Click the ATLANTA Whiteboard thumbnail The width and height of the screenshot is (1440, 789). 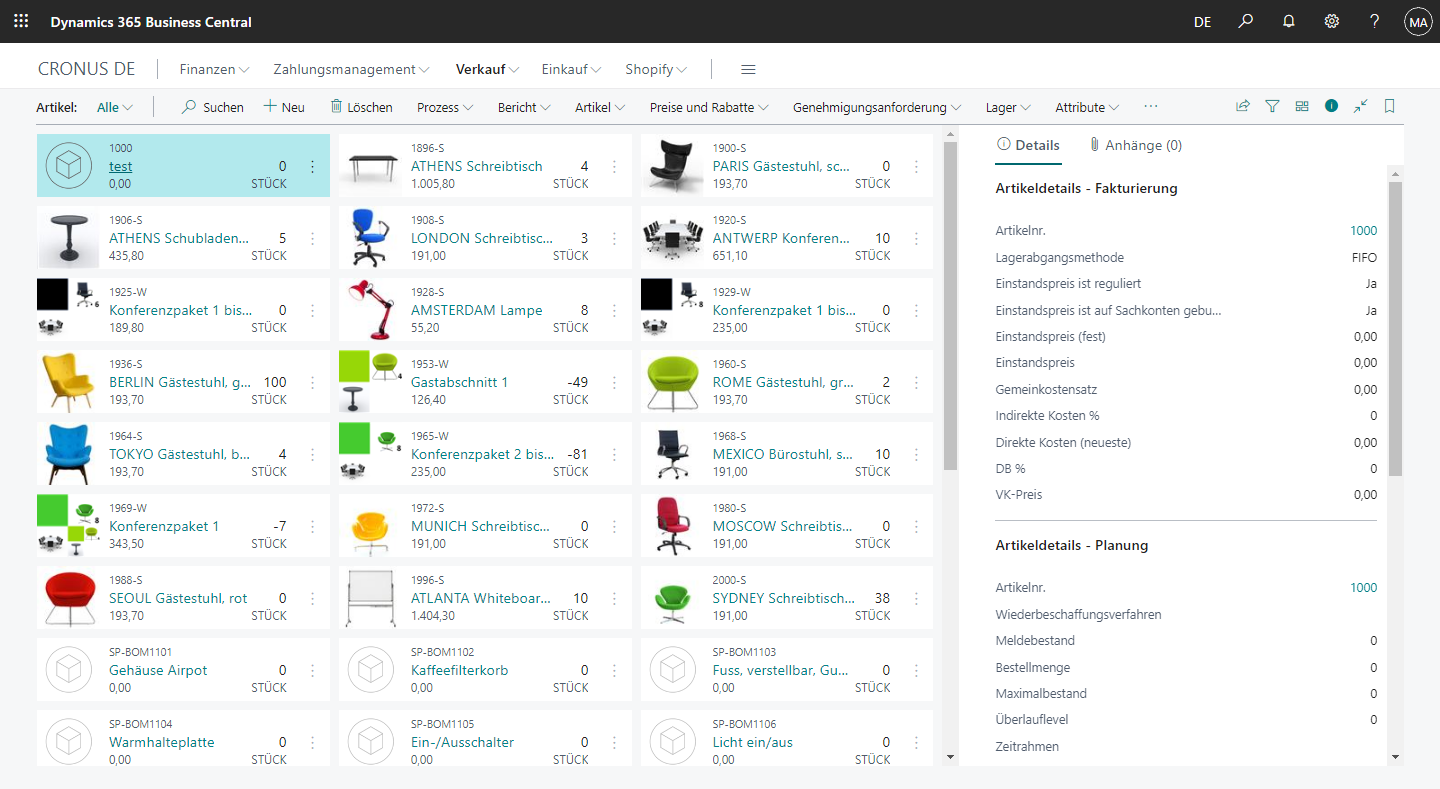(x=370, y=598)
